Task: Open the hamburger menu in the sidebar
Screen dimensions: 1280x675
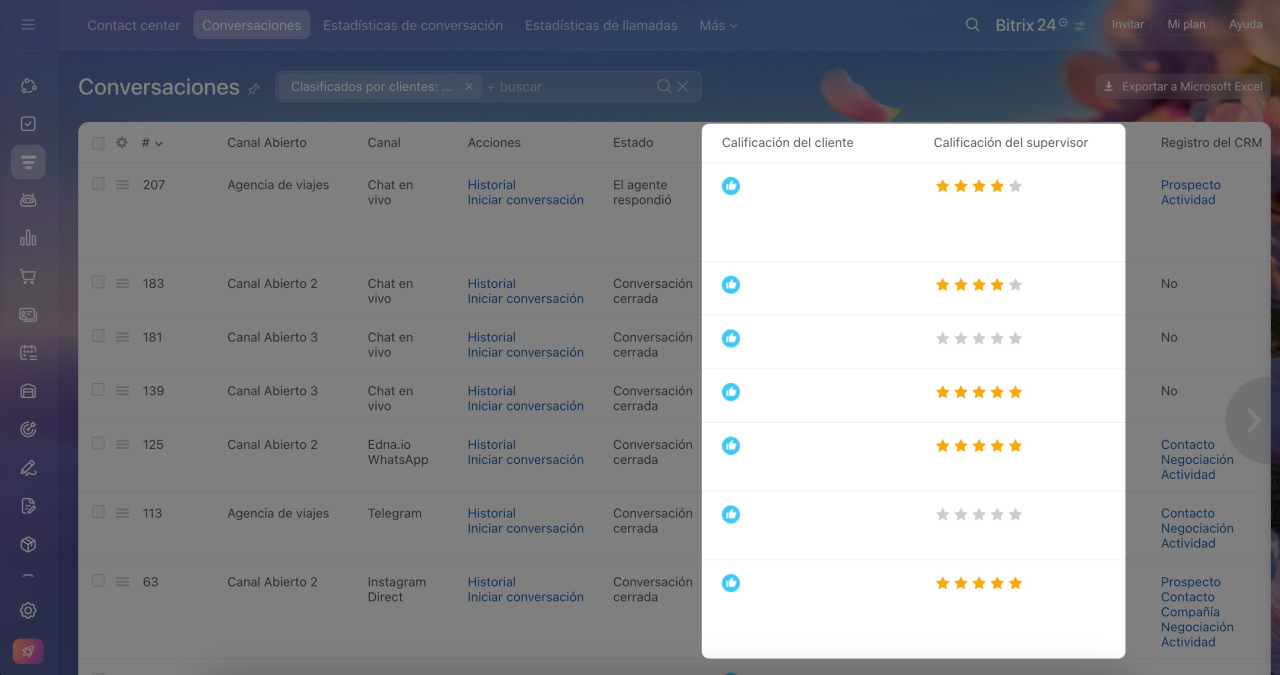Action: pos(28,25)
